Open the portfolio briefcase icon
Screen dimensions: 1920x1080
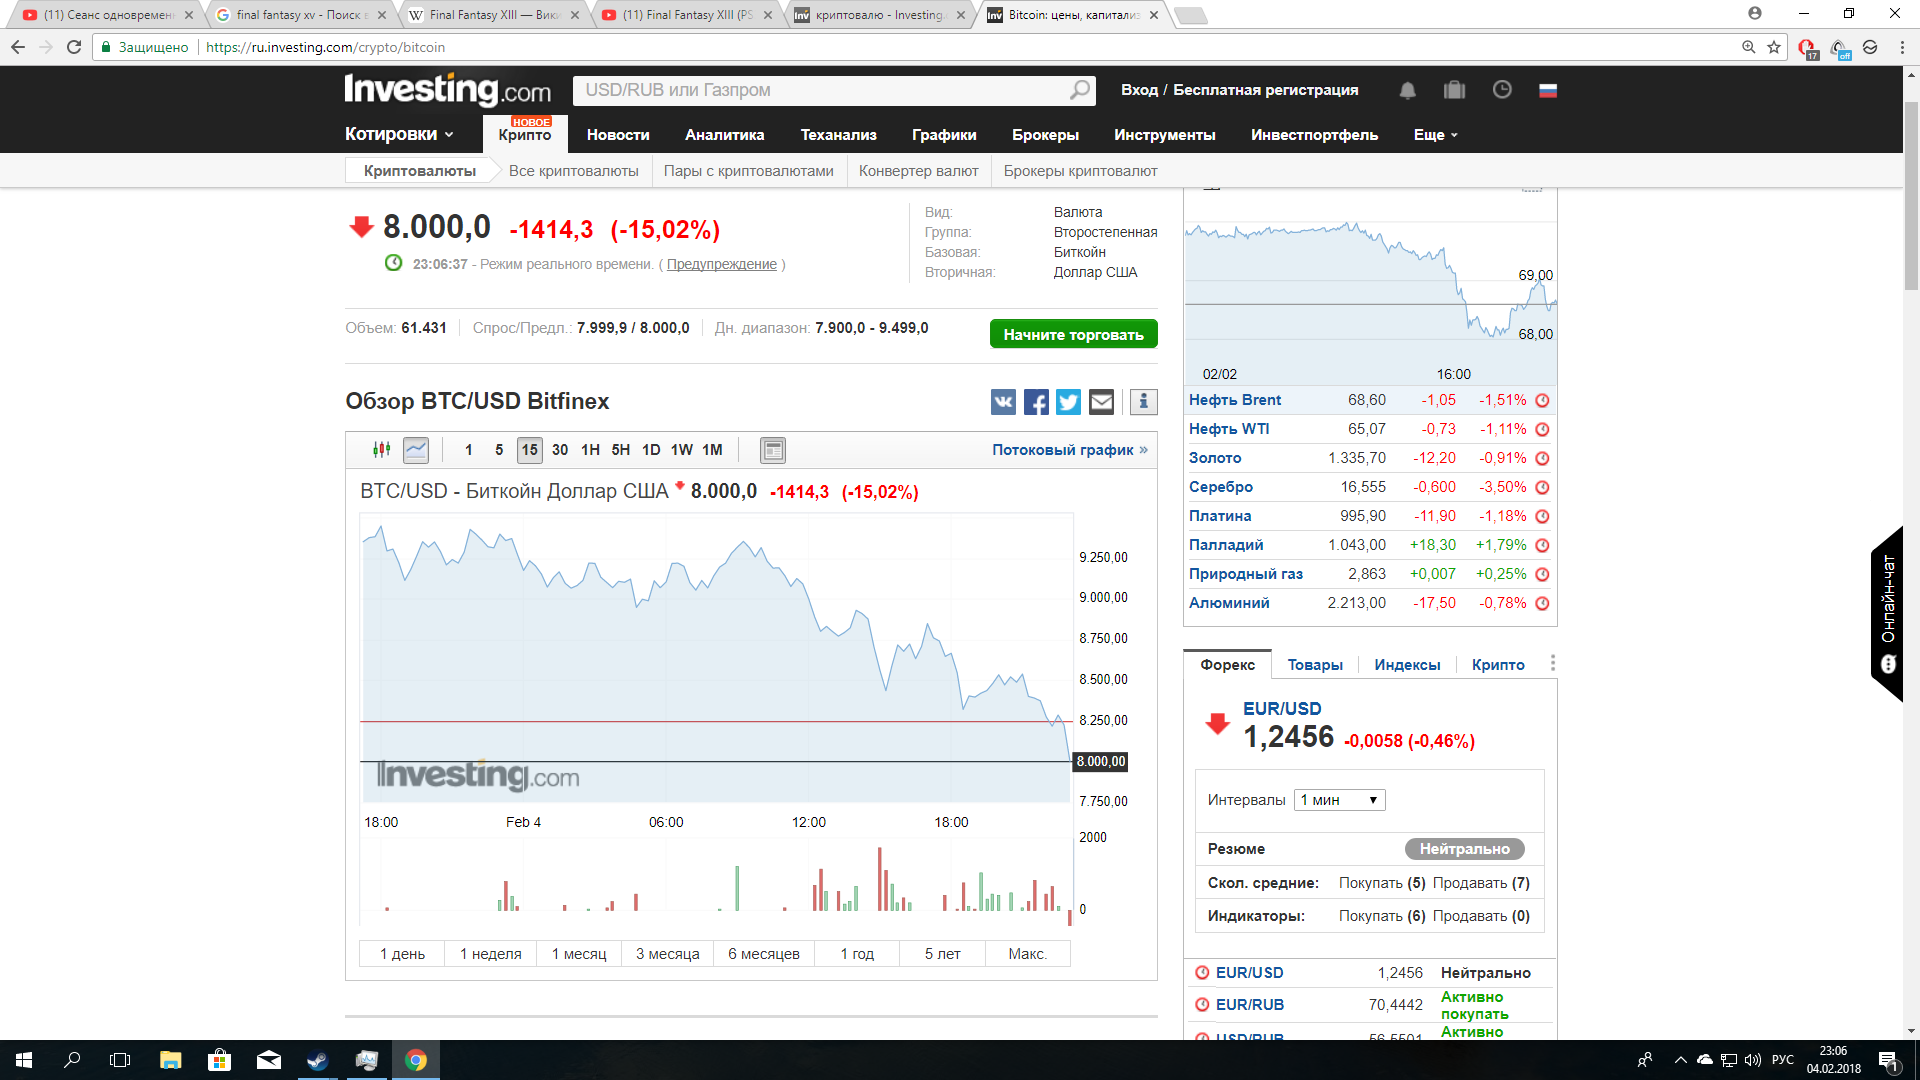1454,90
